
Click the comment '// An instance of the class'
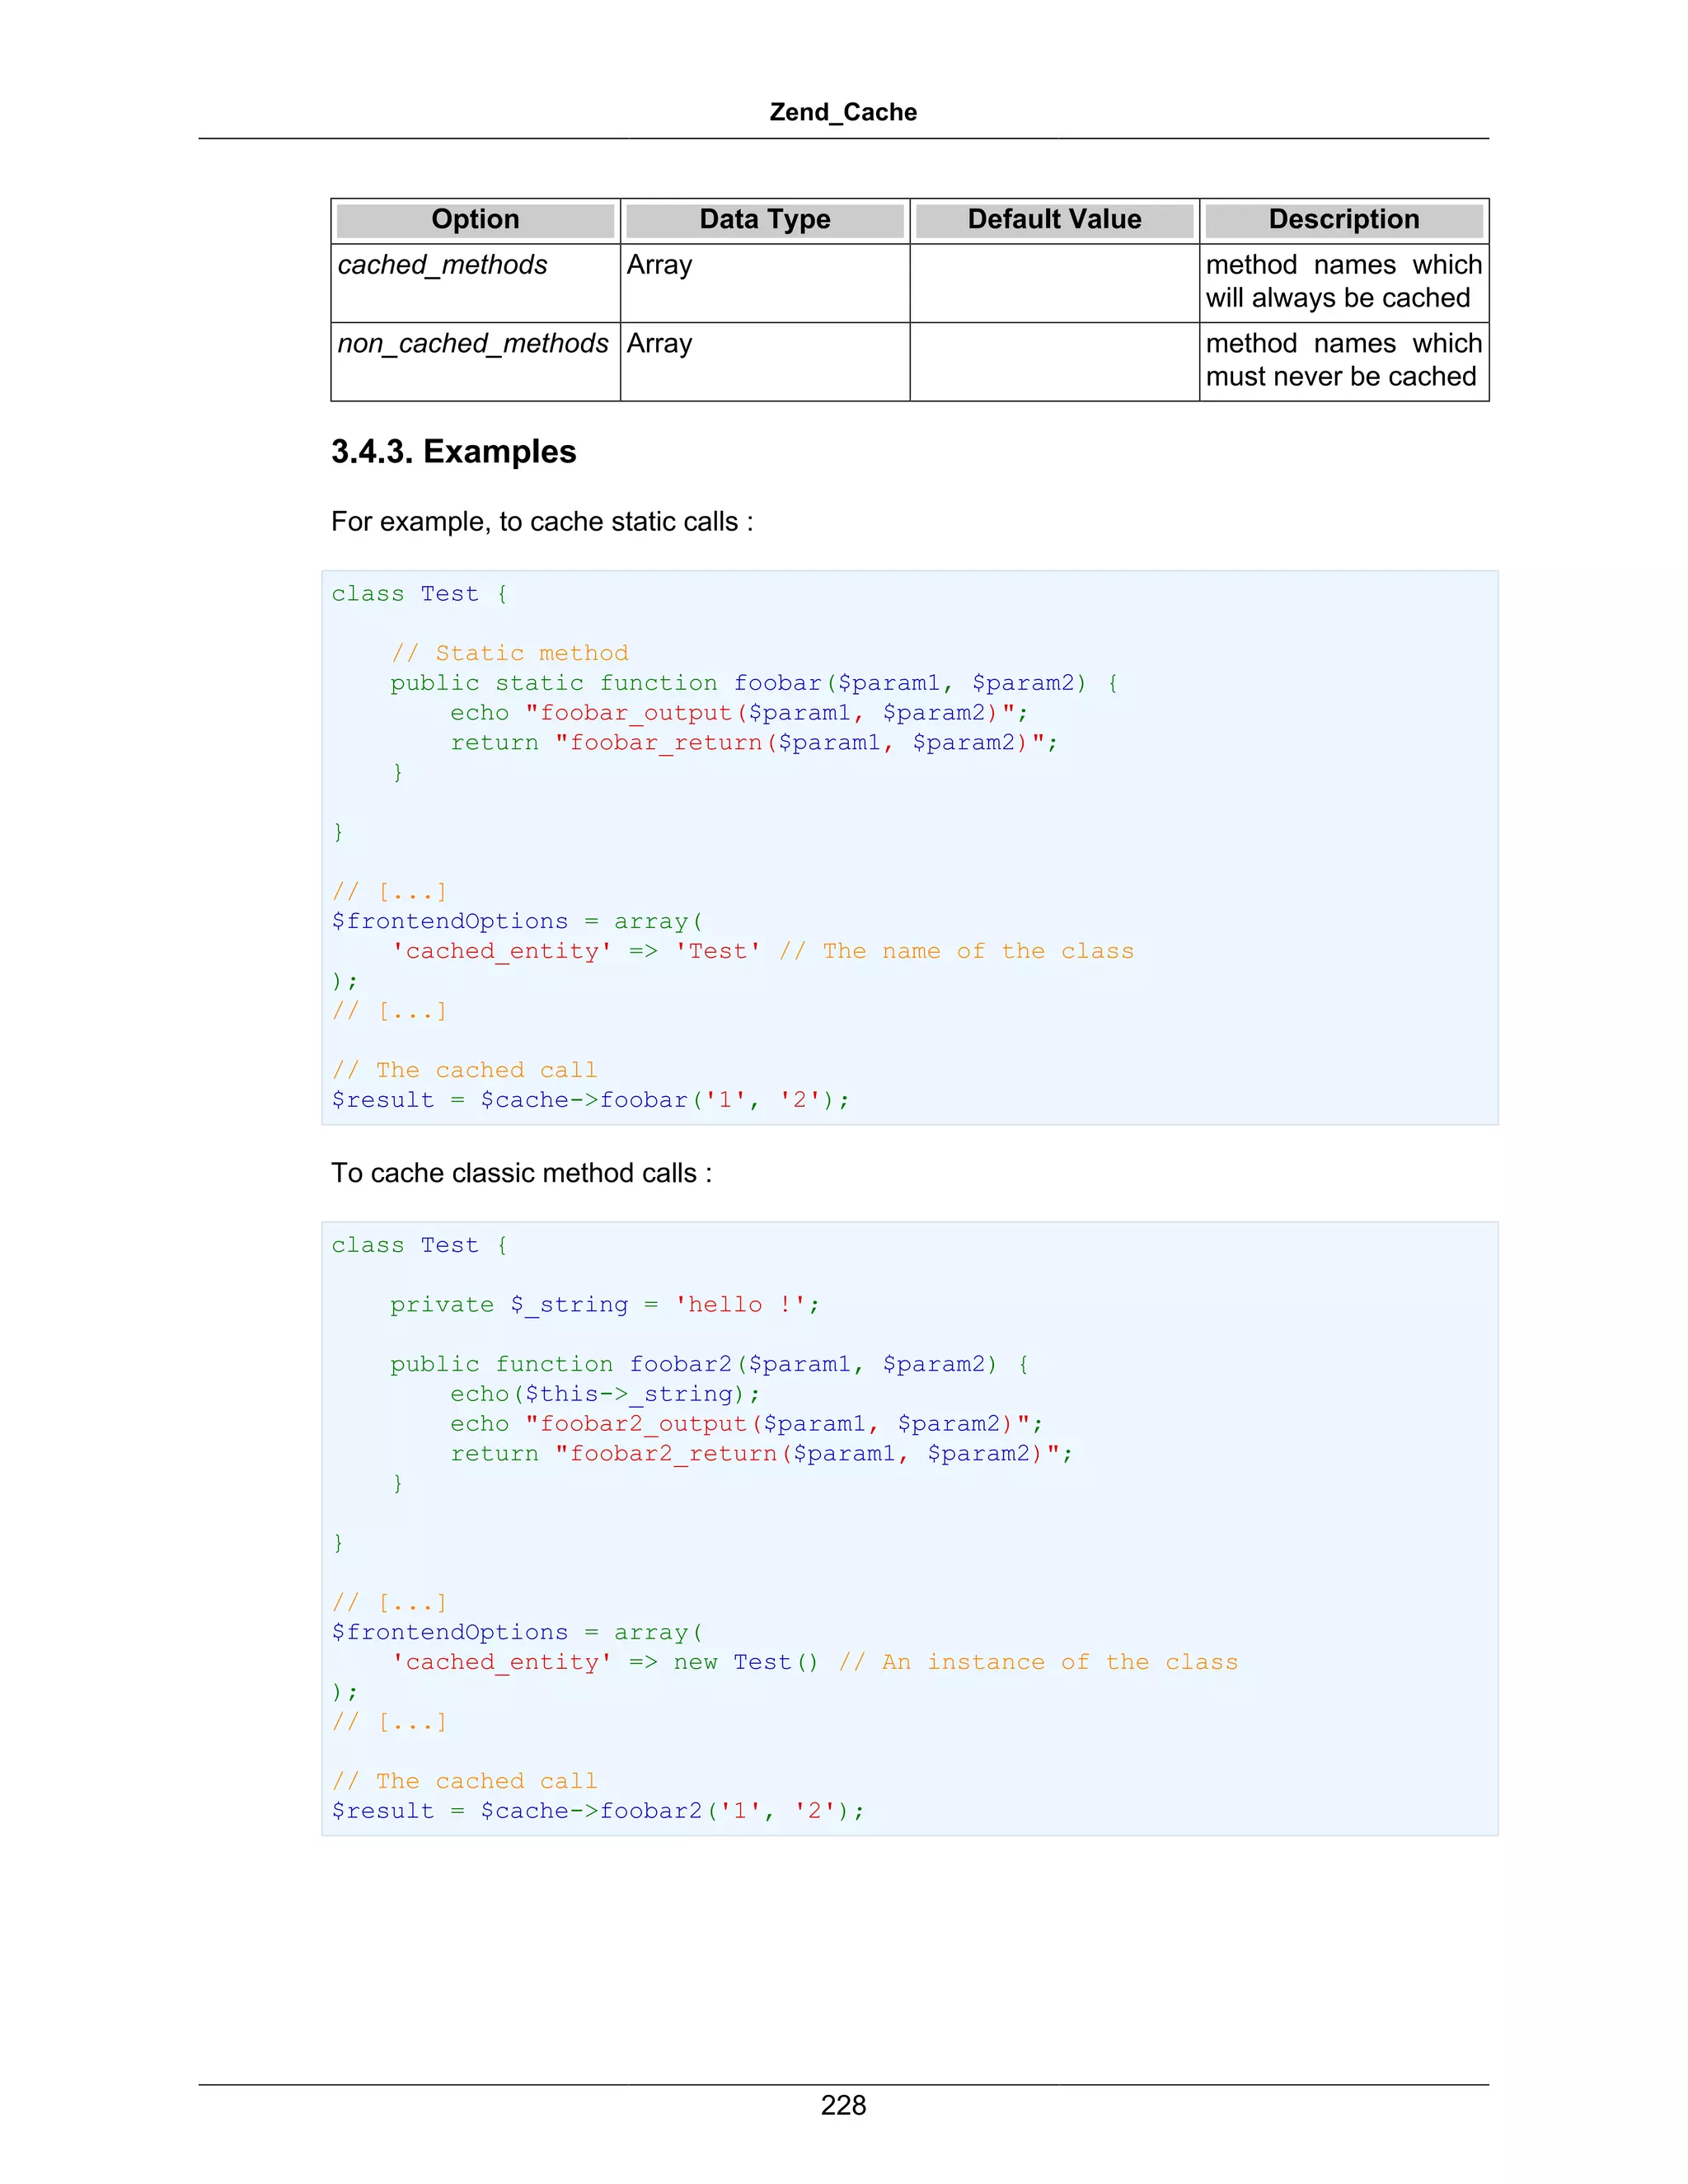(1038, 1662)
